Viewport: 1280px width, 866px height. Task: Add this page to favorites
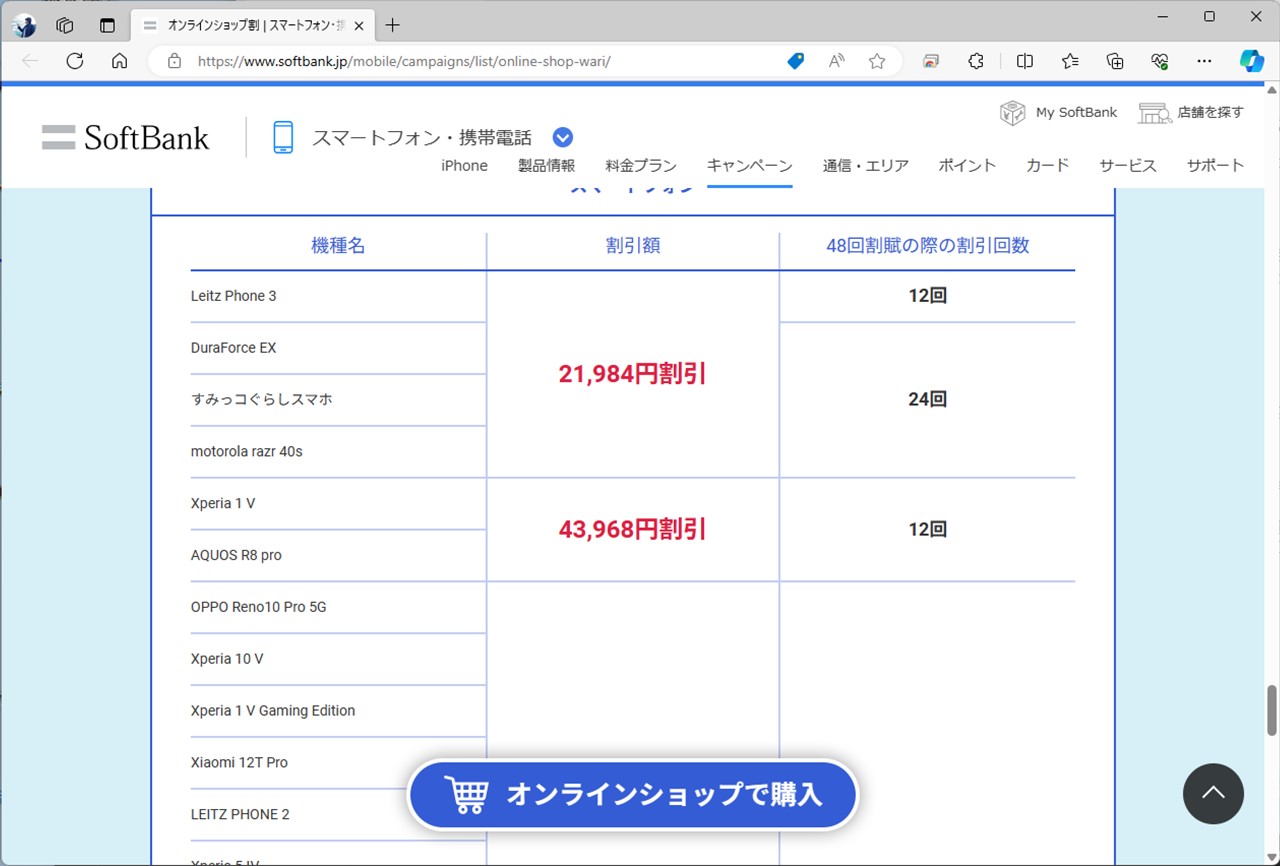[877, 61]
